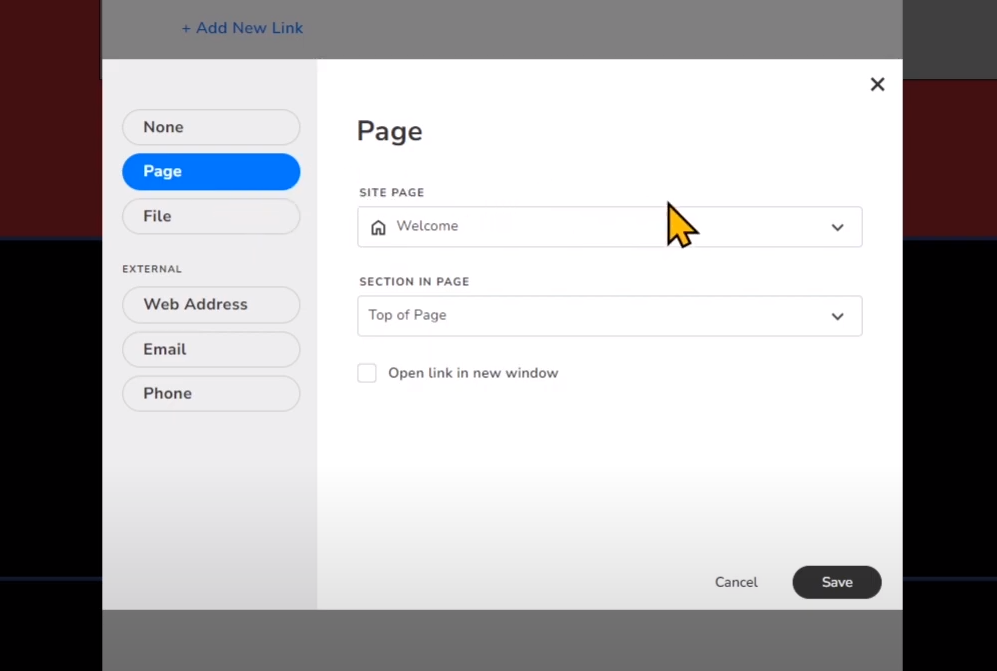
Task: Switch to Web Address link type
Action: pyautogui.click(x=211, y=305)
